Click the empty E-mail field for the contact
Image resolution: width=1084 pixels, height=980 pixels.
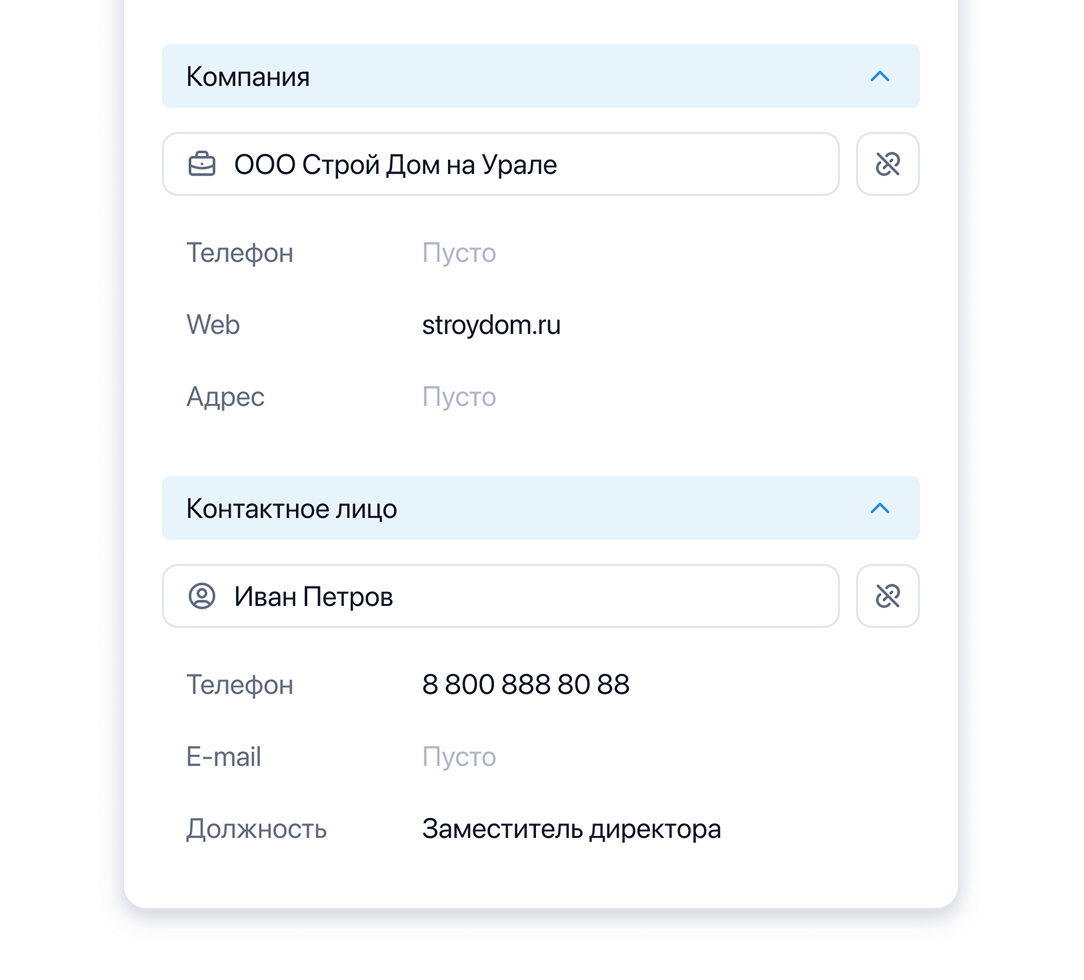click(458, 756)
